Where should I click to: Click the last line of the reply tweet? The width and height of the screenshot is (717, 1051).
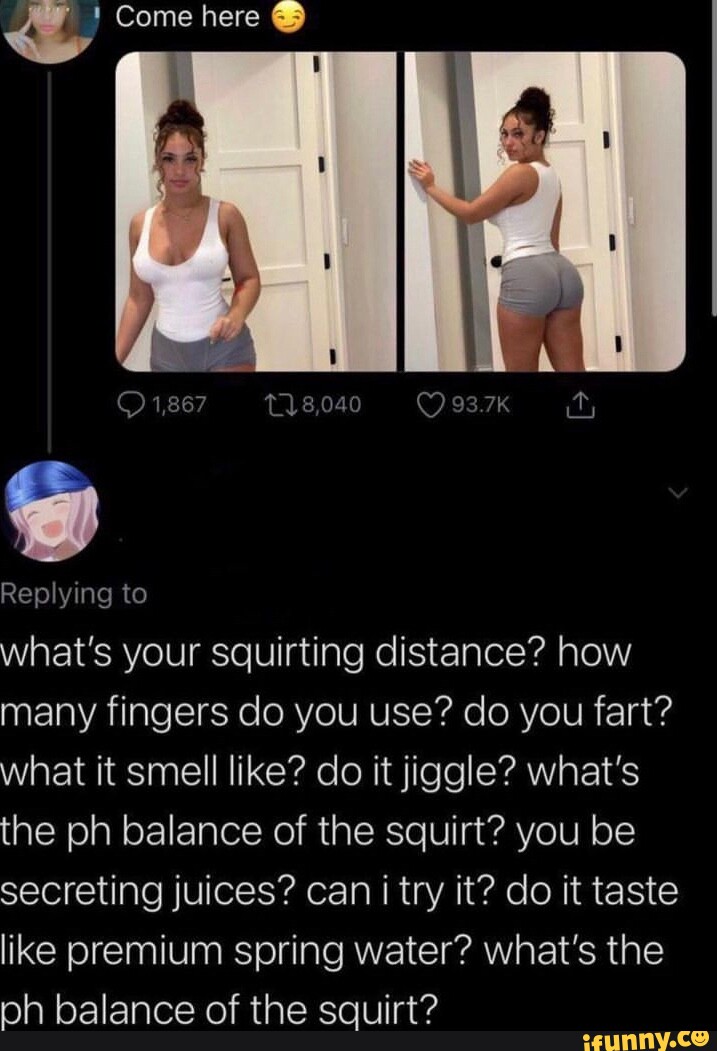point(219,1010)
